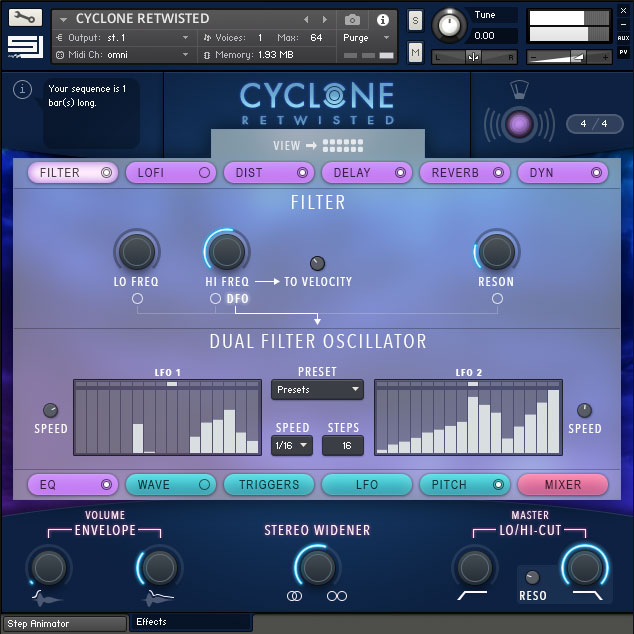
Task: Click the camera snapshot icon
Action: pos(352,19)
